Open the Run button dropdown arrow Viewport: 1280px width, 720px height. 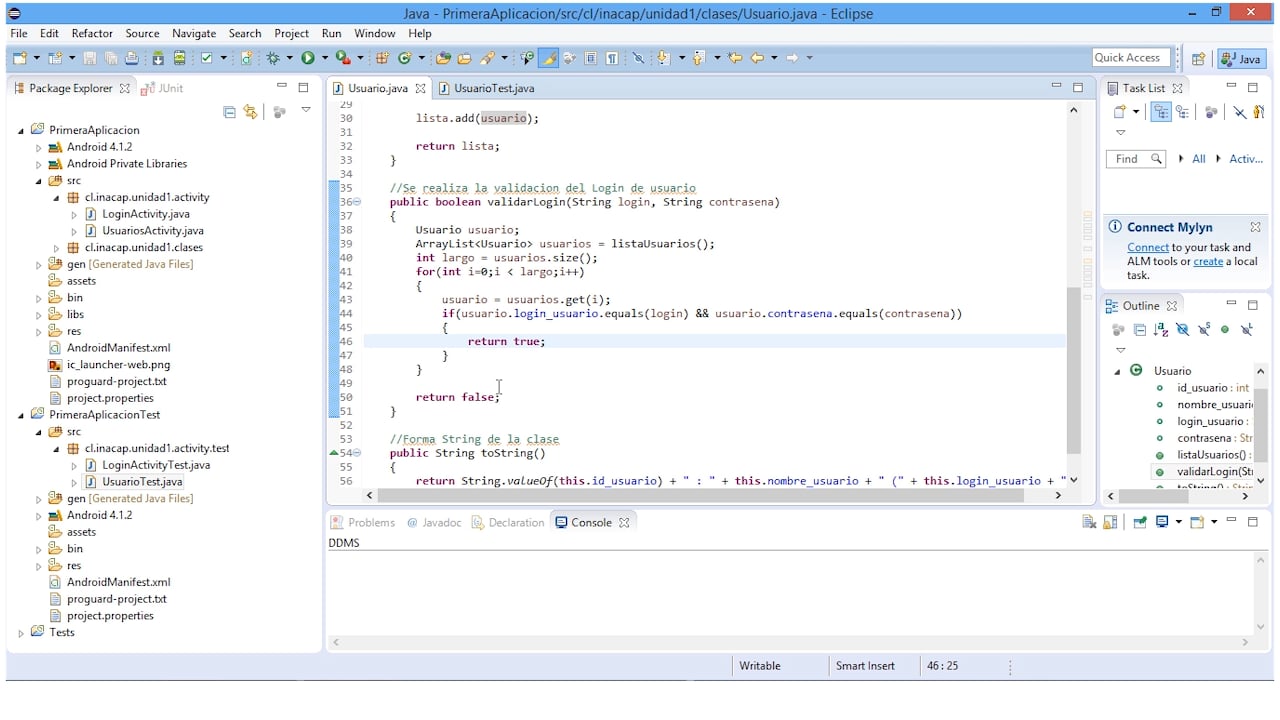[323, 58]
